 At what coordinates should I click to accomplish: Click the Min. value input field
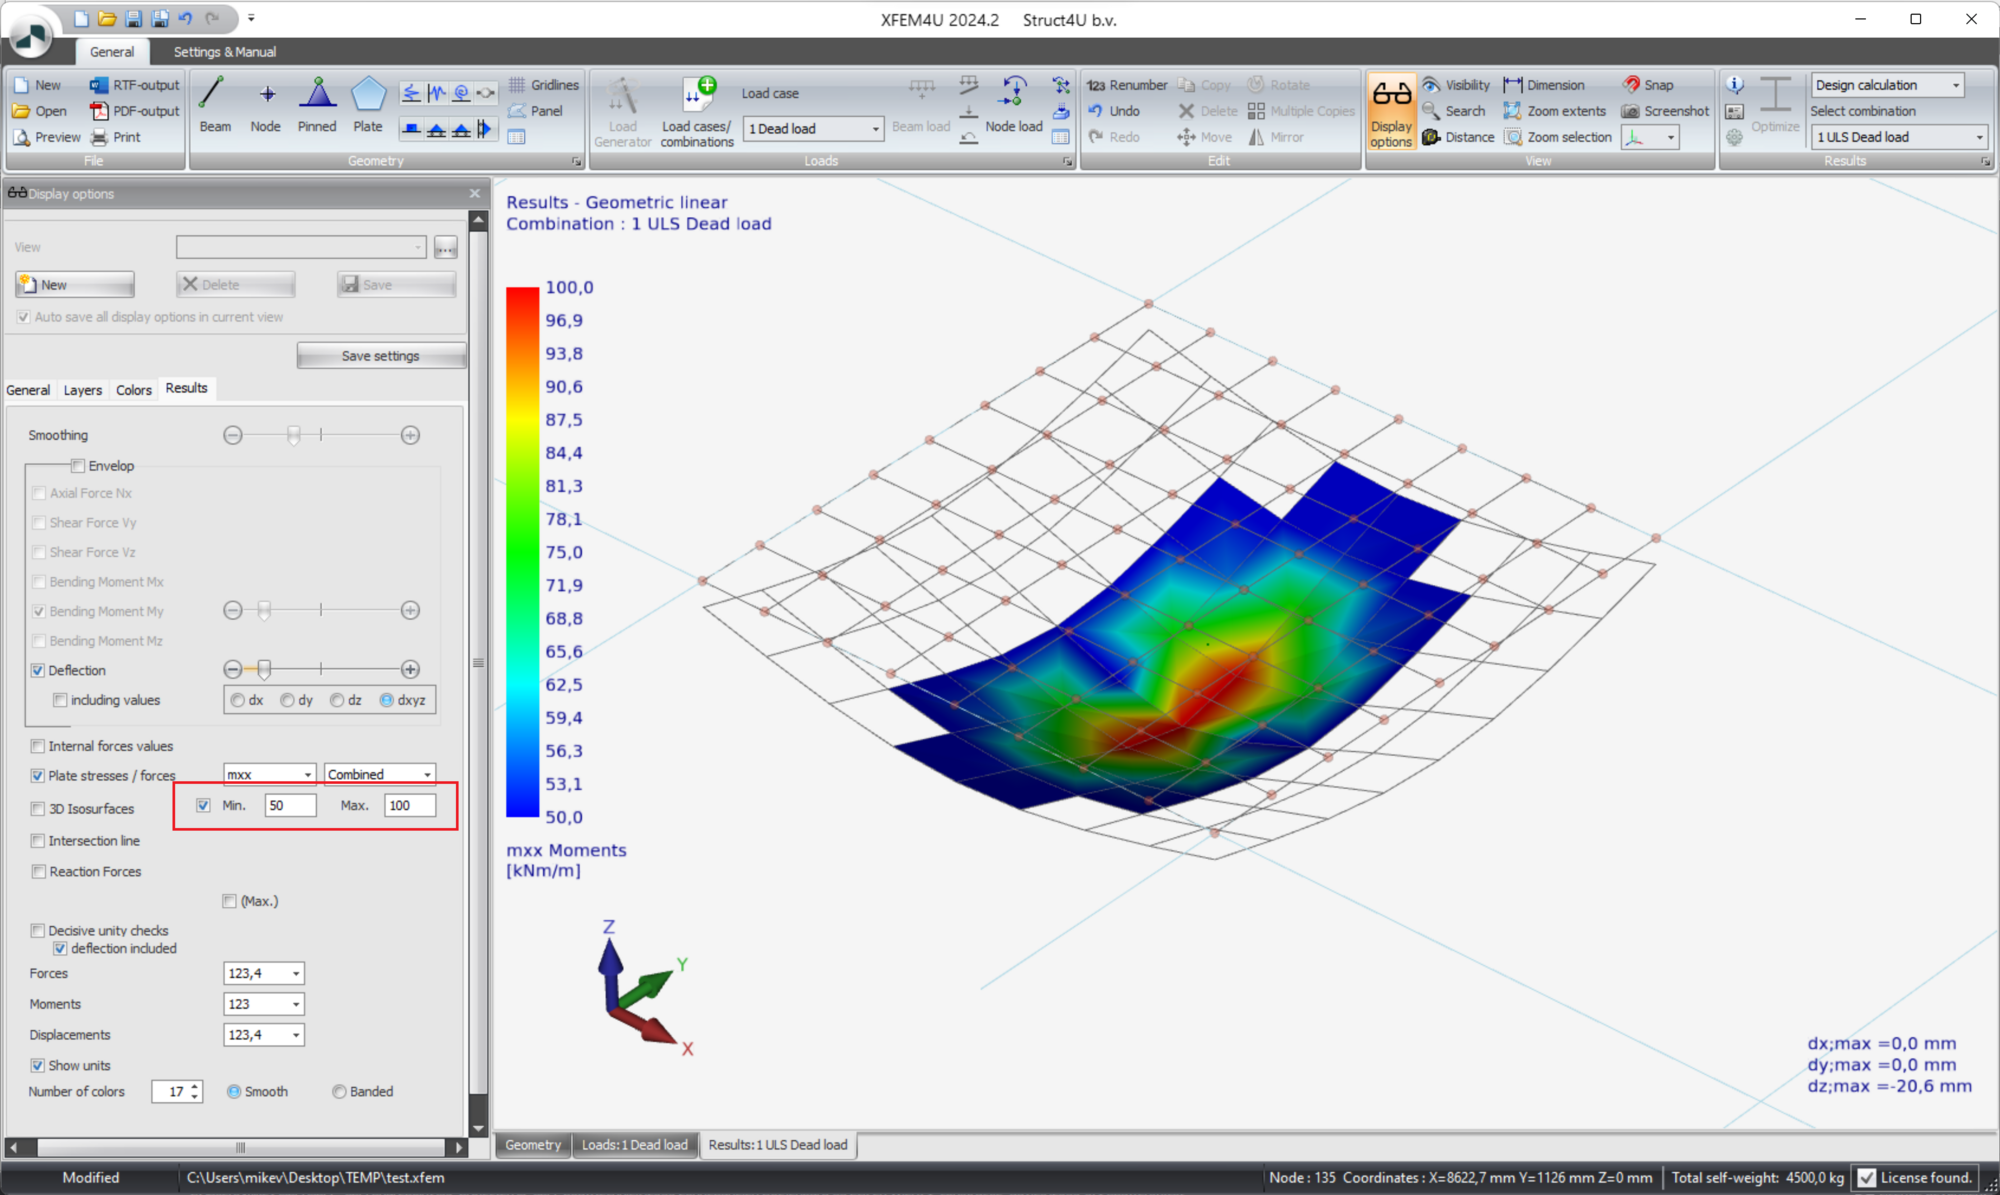(x=290, y=806)
